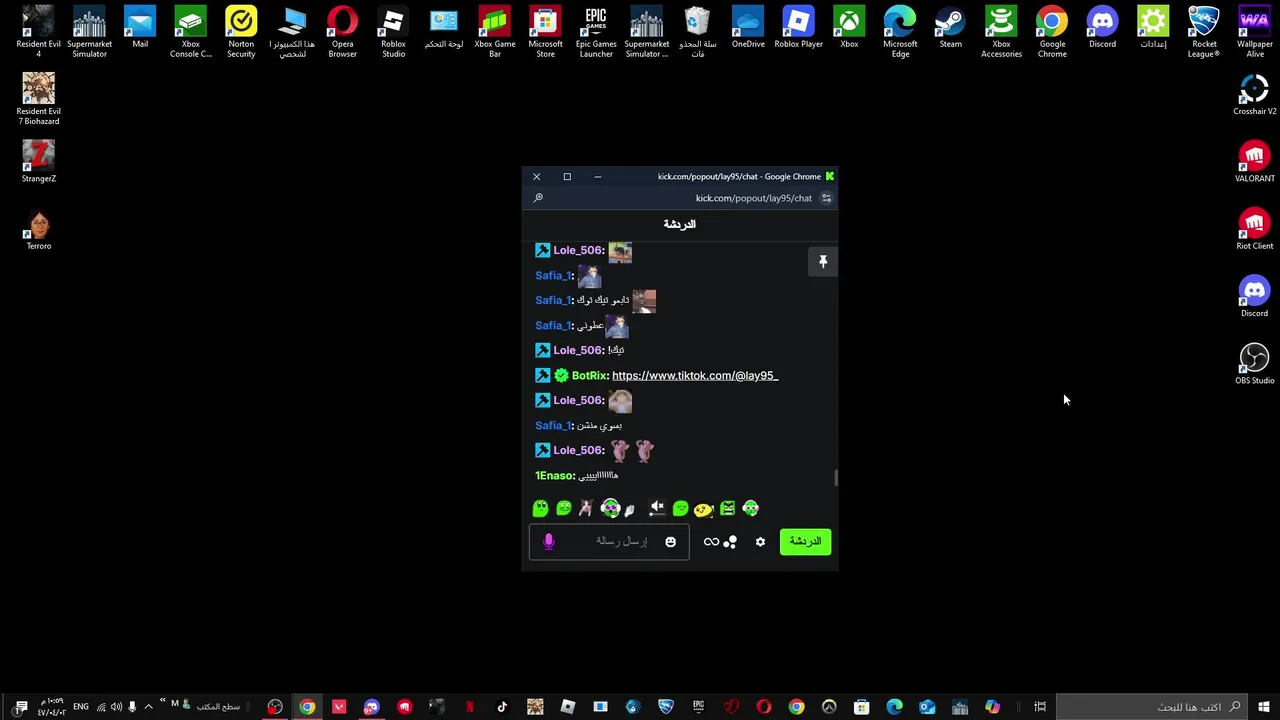Open Norton Security shortcut
Screen dimensions: 1280x720
241,32
